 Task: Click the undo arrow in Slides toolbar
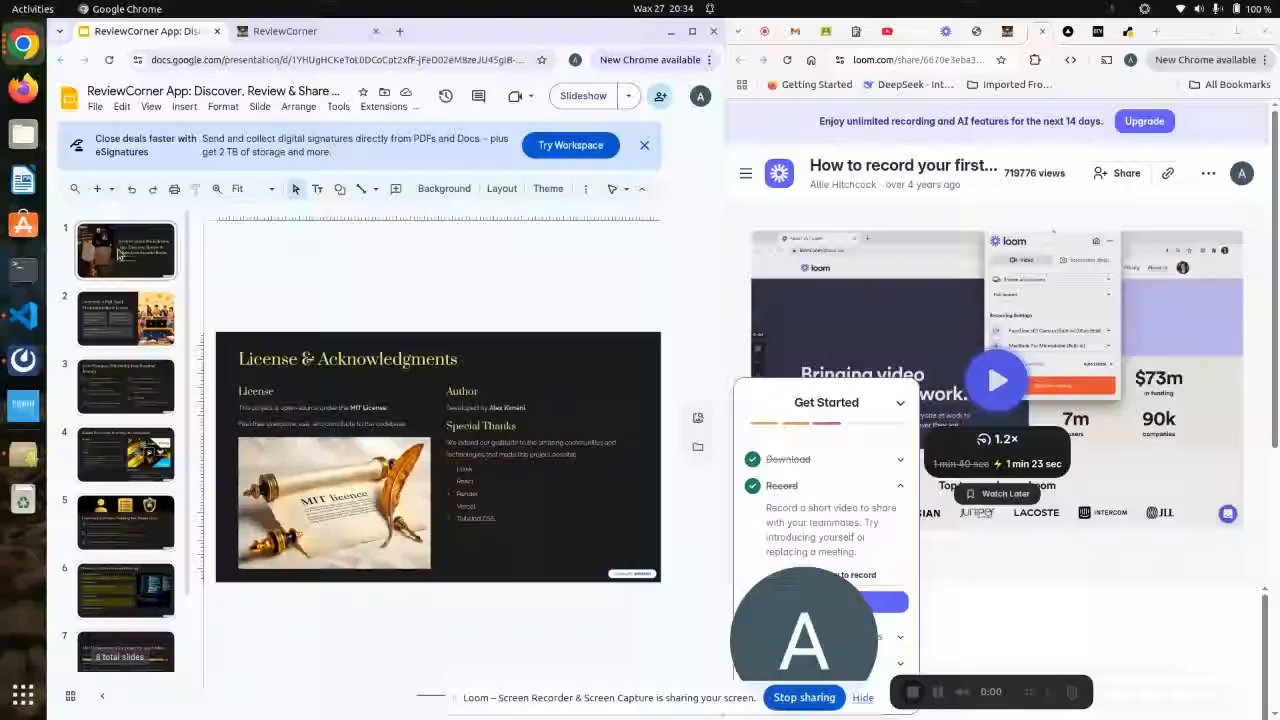[131, 189]
